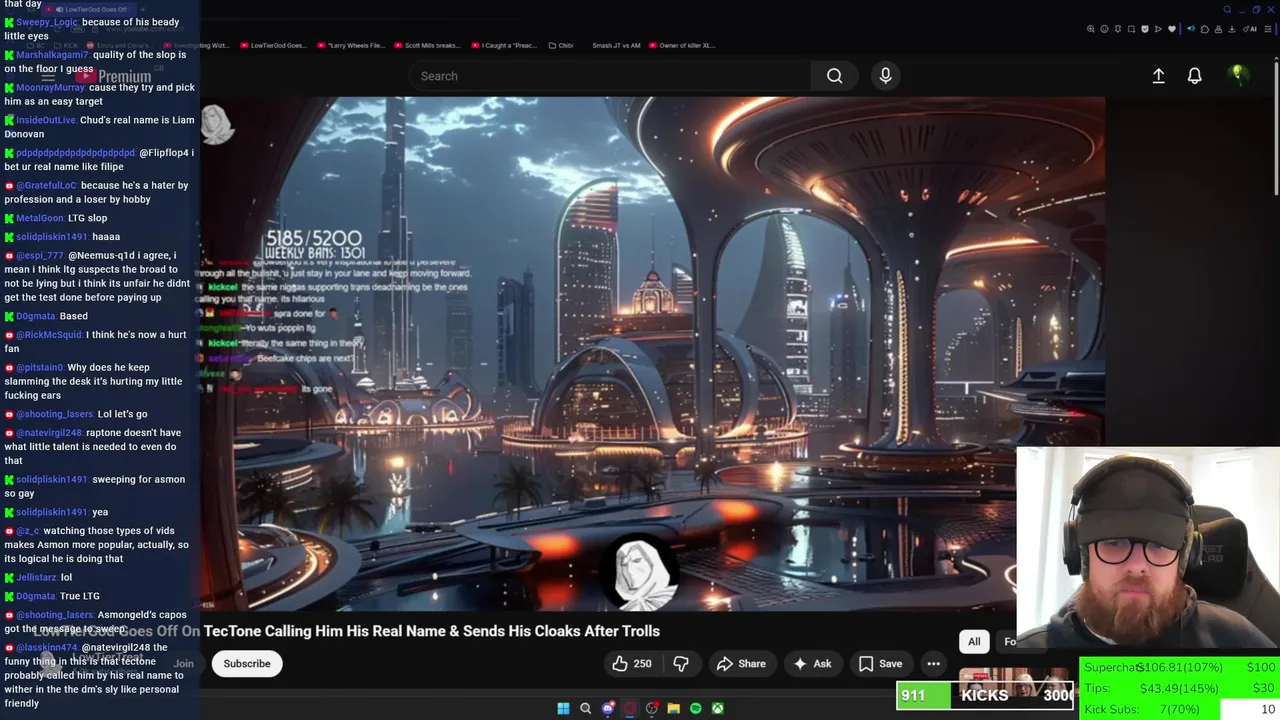Like the video with 250 likes
1280x720 pixels.
click(x=632, y=664)
